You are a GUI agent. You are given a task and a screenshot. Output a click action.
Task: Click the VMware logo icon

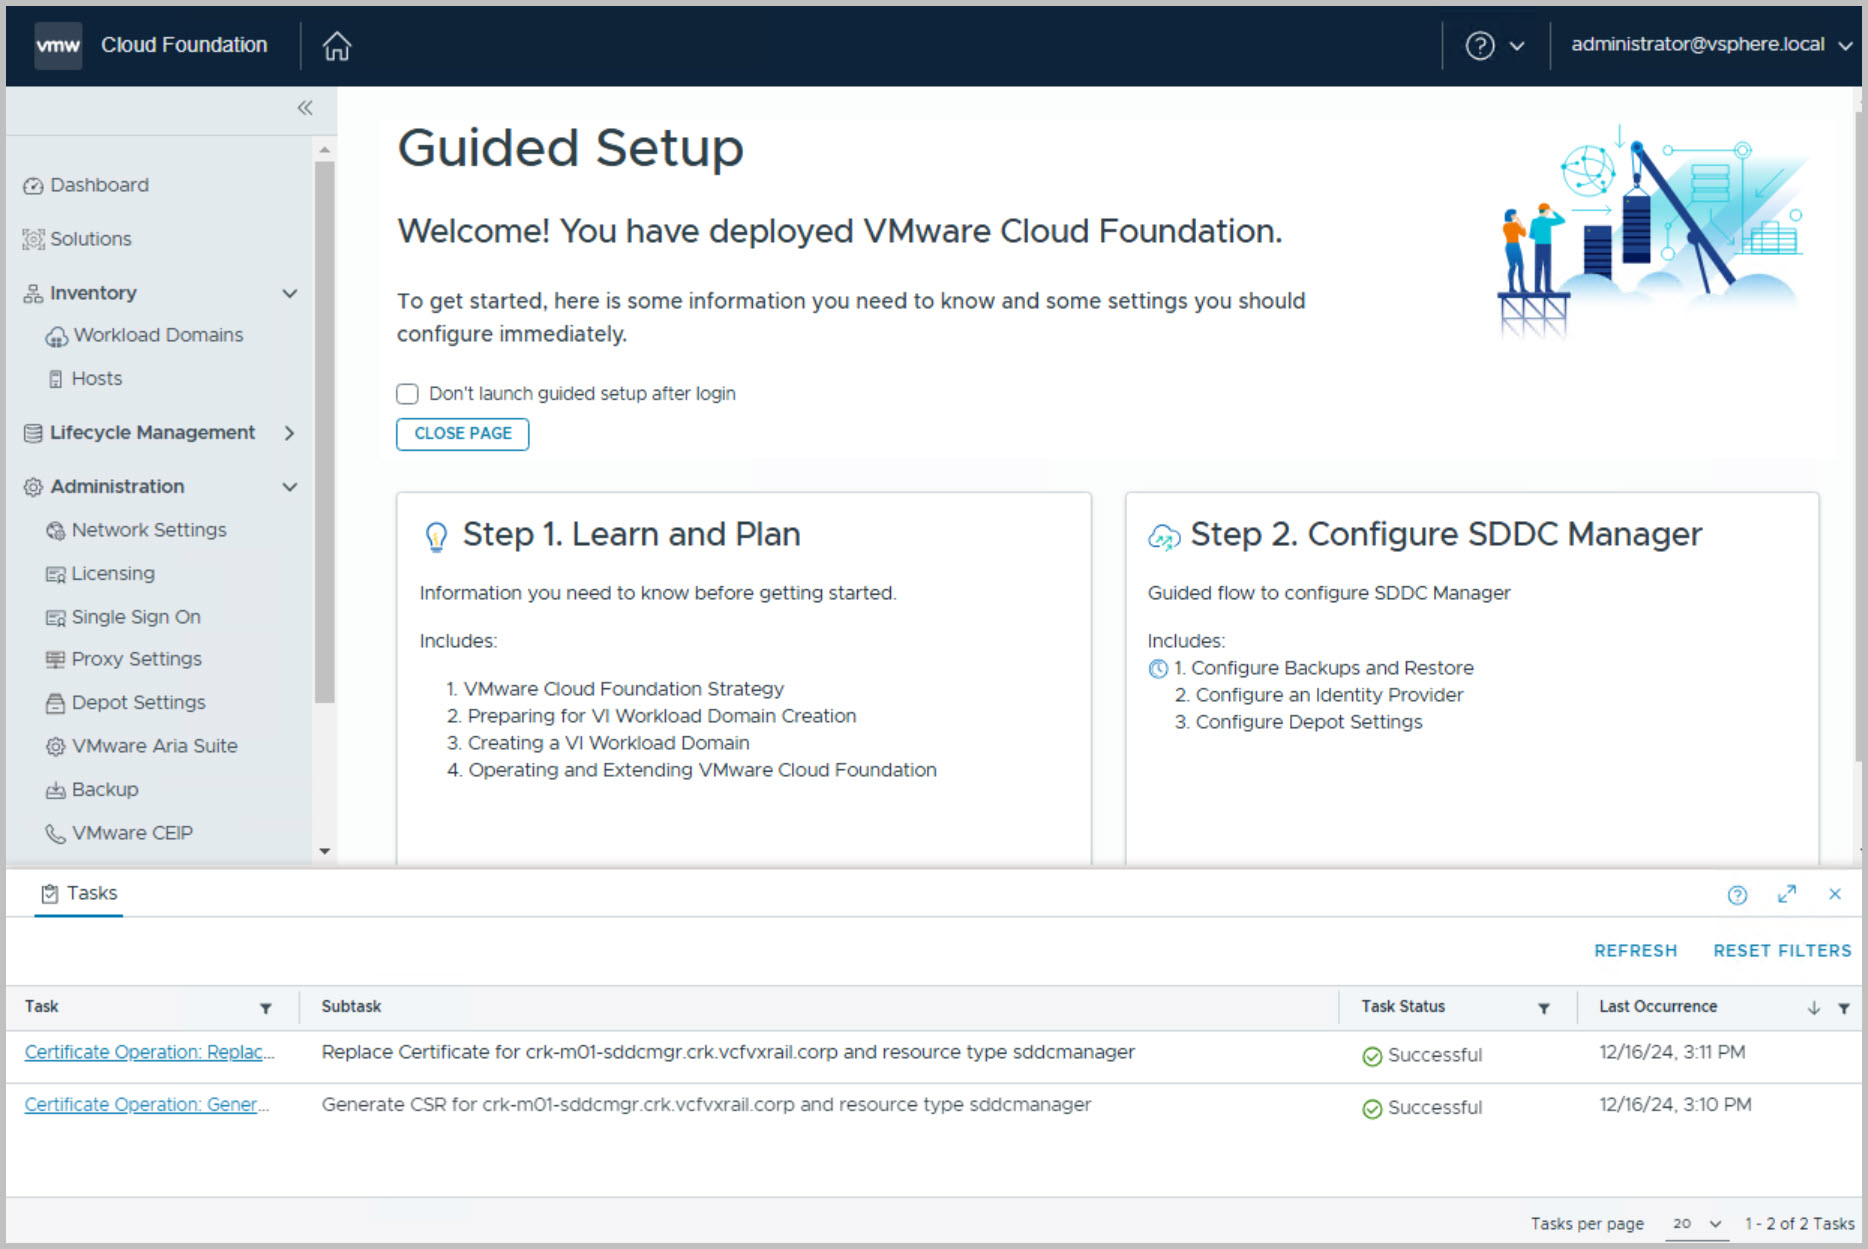[x=58, y=45]
